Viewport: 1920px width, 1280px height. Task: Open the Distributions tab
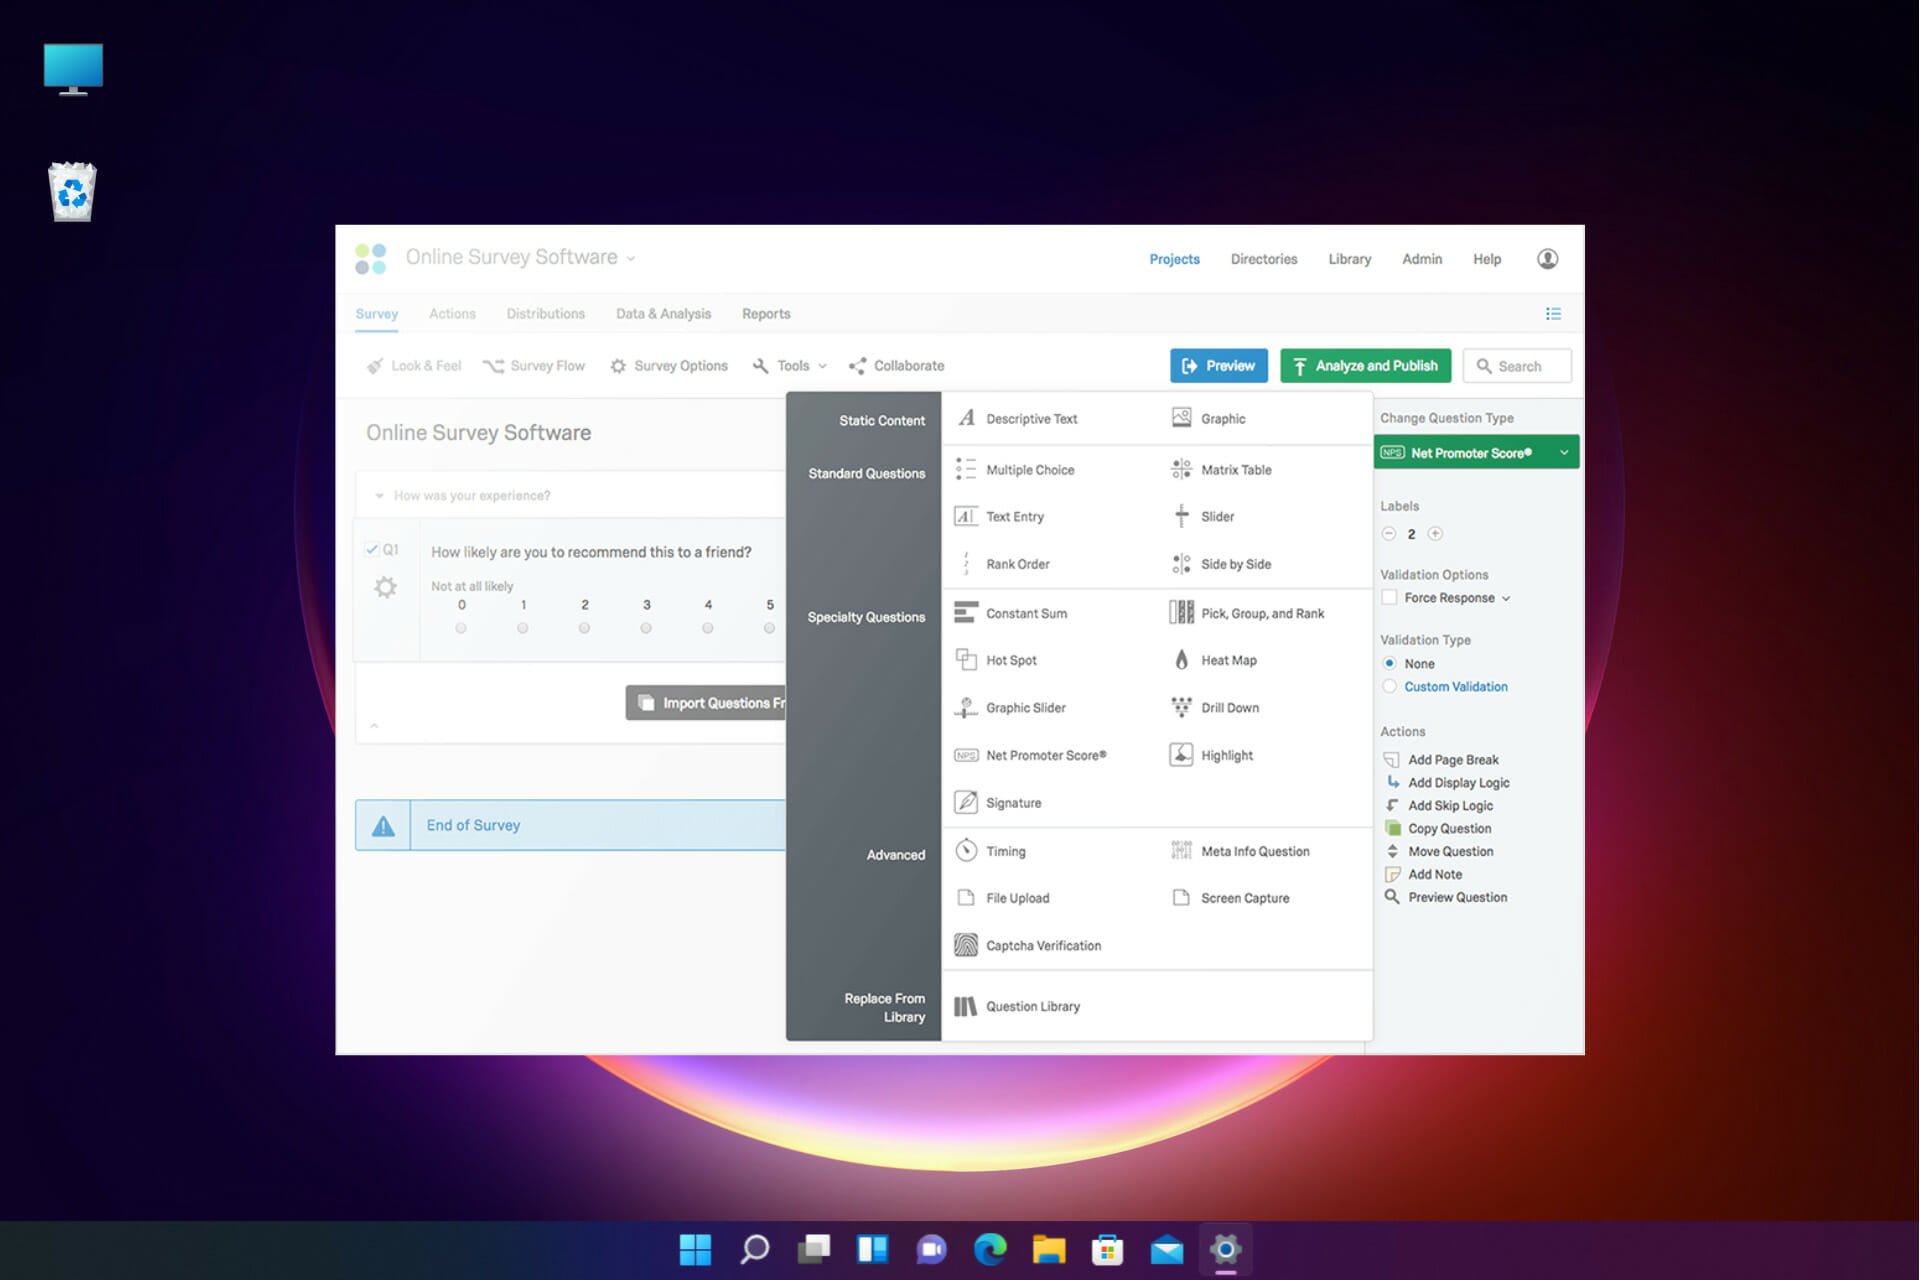tap(545, 314)
